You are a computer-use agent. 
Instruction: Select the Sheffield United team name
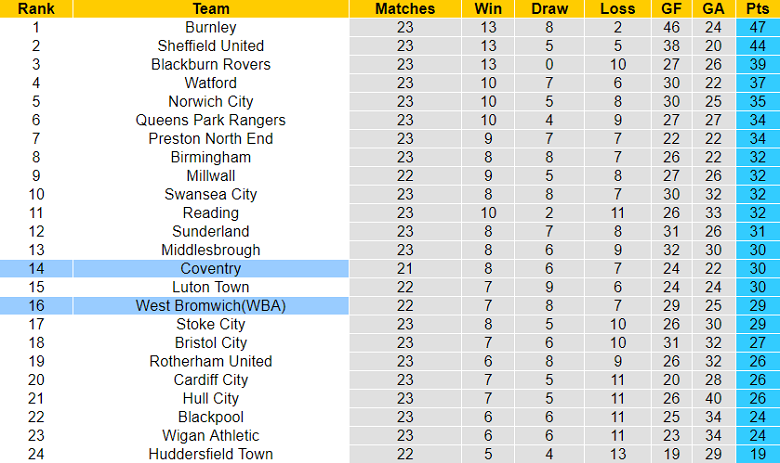tap(211, 46)
